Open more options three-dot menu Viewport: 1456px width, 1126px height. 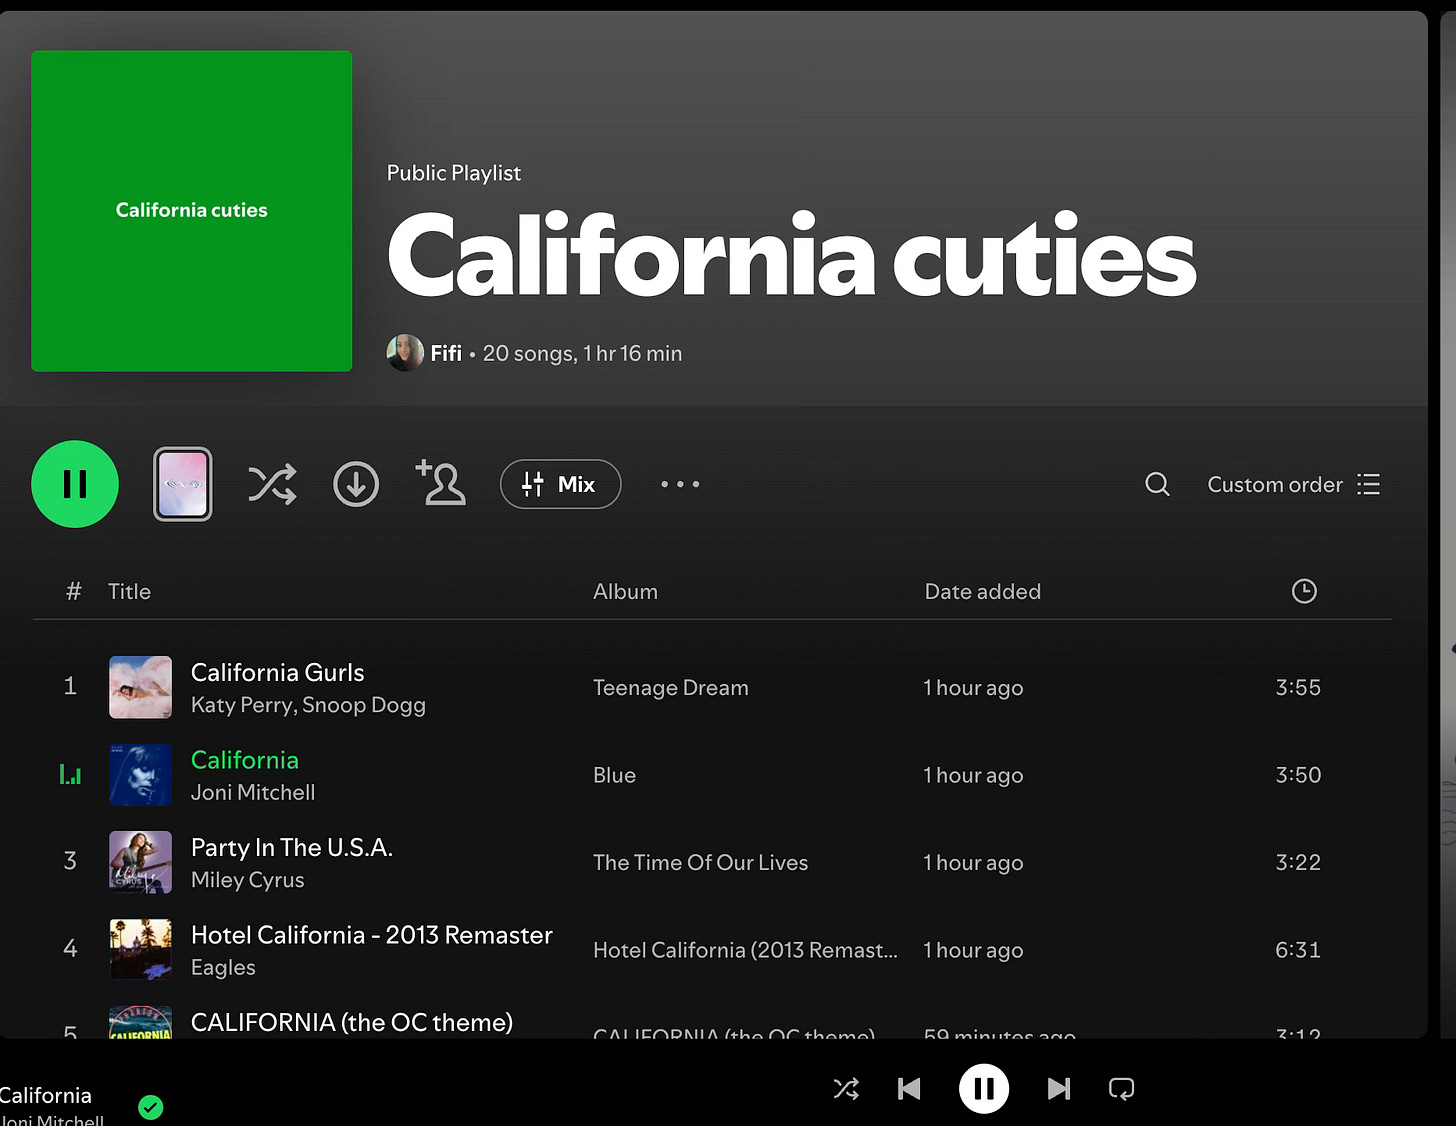[680, 484]
